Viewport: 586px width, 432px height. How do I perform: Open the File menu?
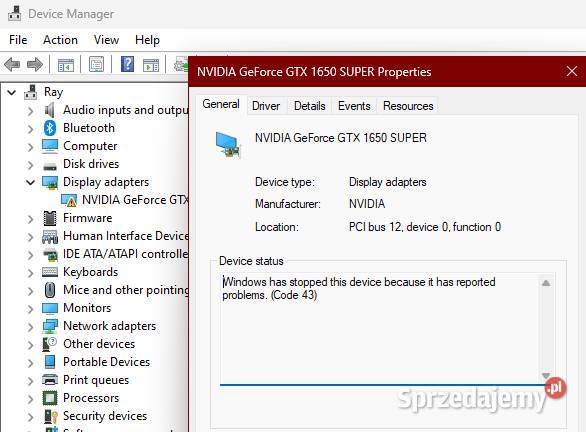point(18,40)
